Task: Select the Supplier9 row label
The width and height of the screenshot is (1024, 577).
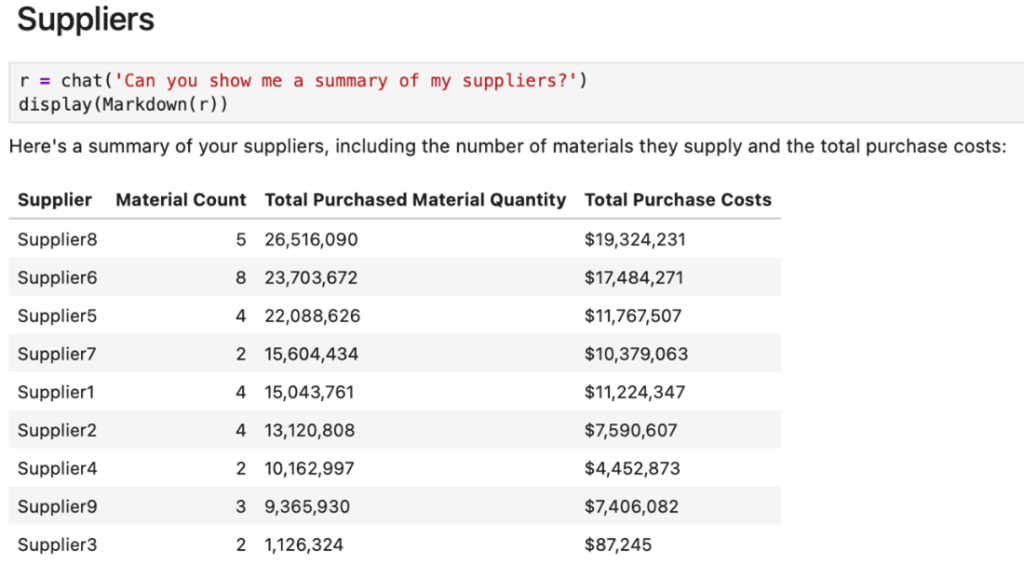Action: pyautogui.click(x=57, y=507)
